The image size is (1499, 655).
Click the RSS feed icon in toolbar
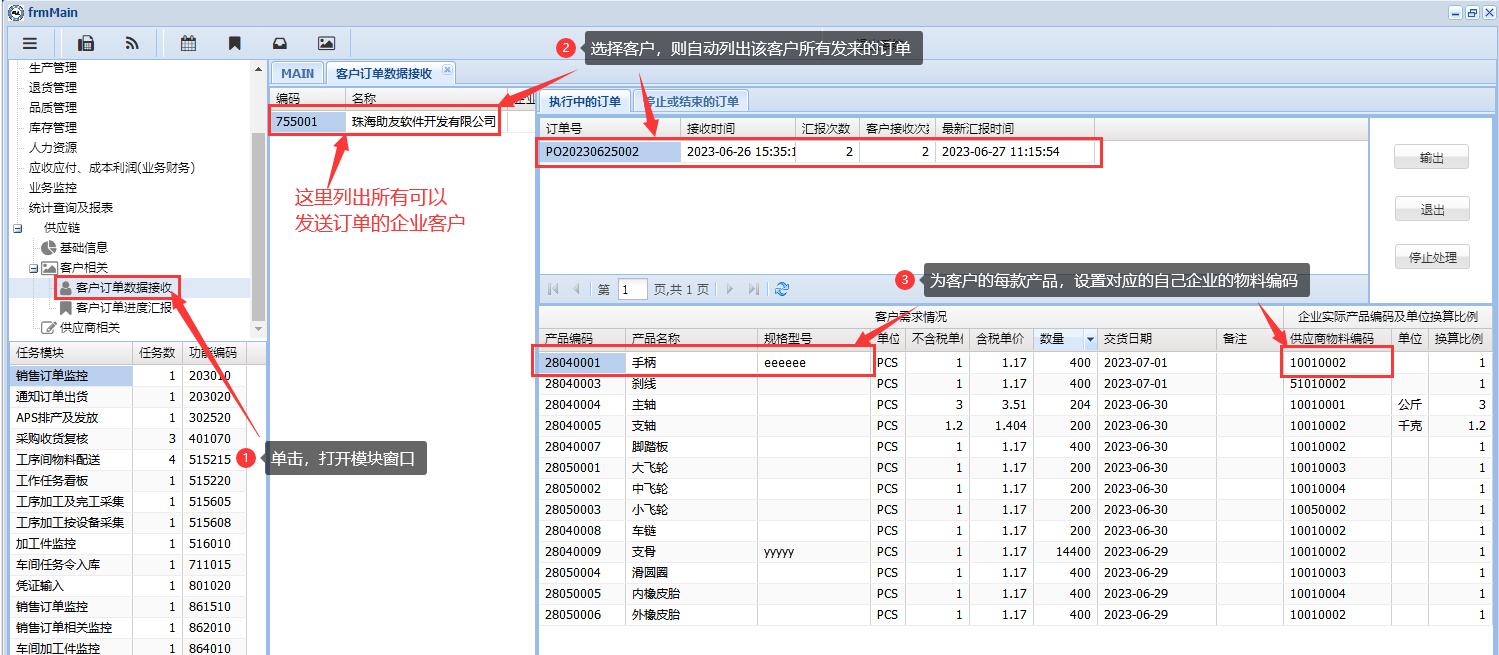pyautogui.click(x=132, y=43)
